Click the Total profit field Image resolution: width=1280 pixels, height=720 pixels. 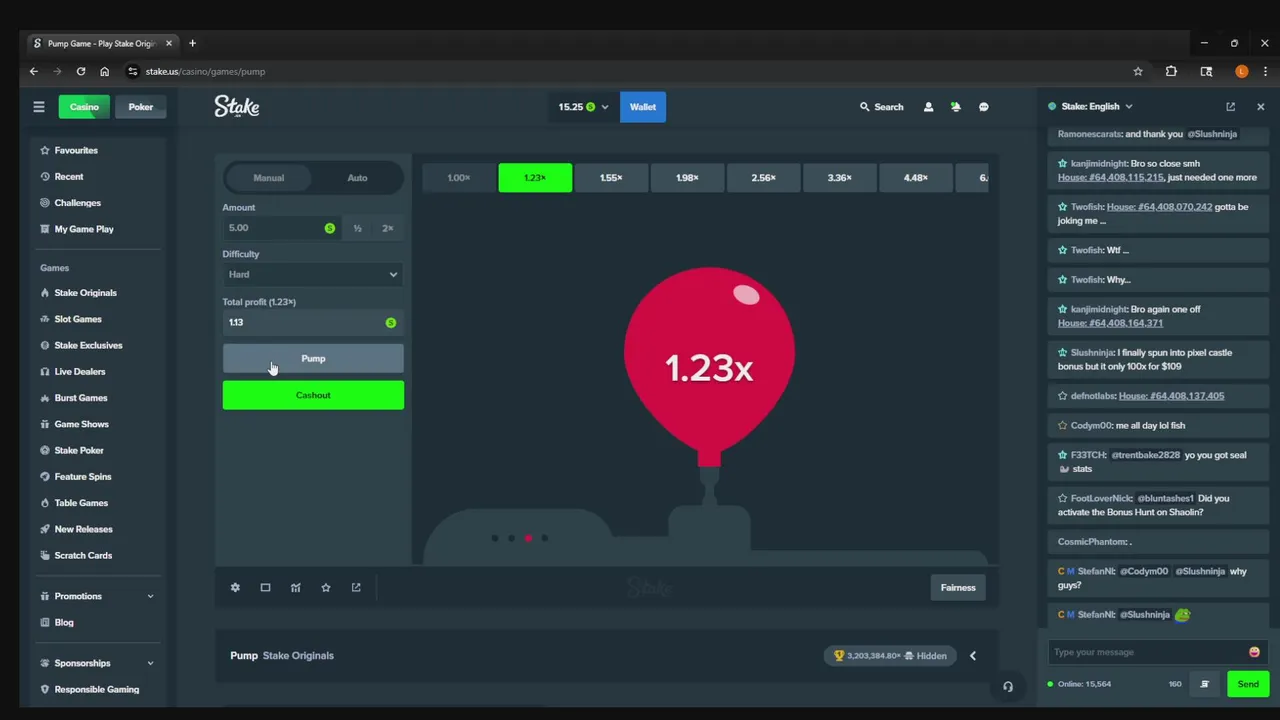click(x=313, y=322)
